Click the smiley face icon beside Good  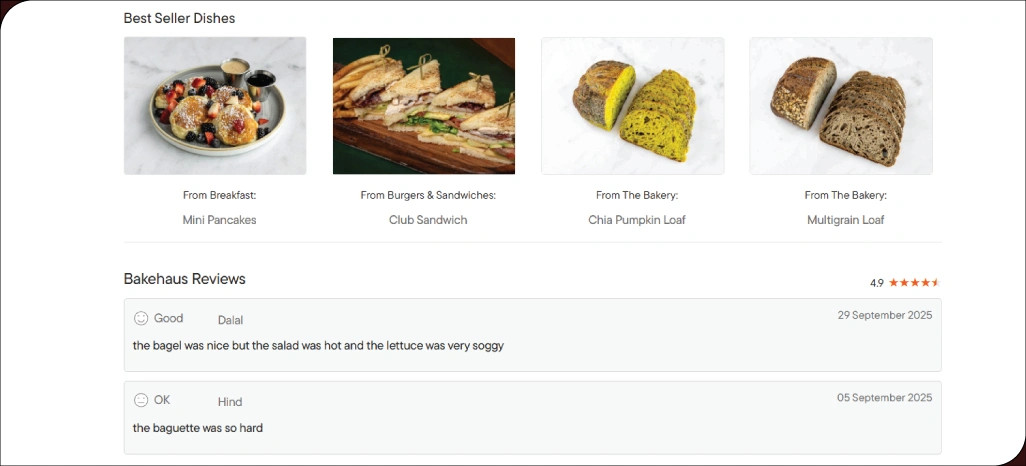141,318
